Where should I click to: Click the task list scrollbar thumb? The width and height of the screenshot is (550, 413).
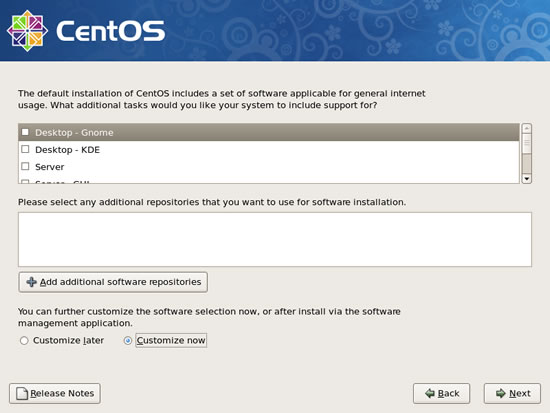click(526, 144)
